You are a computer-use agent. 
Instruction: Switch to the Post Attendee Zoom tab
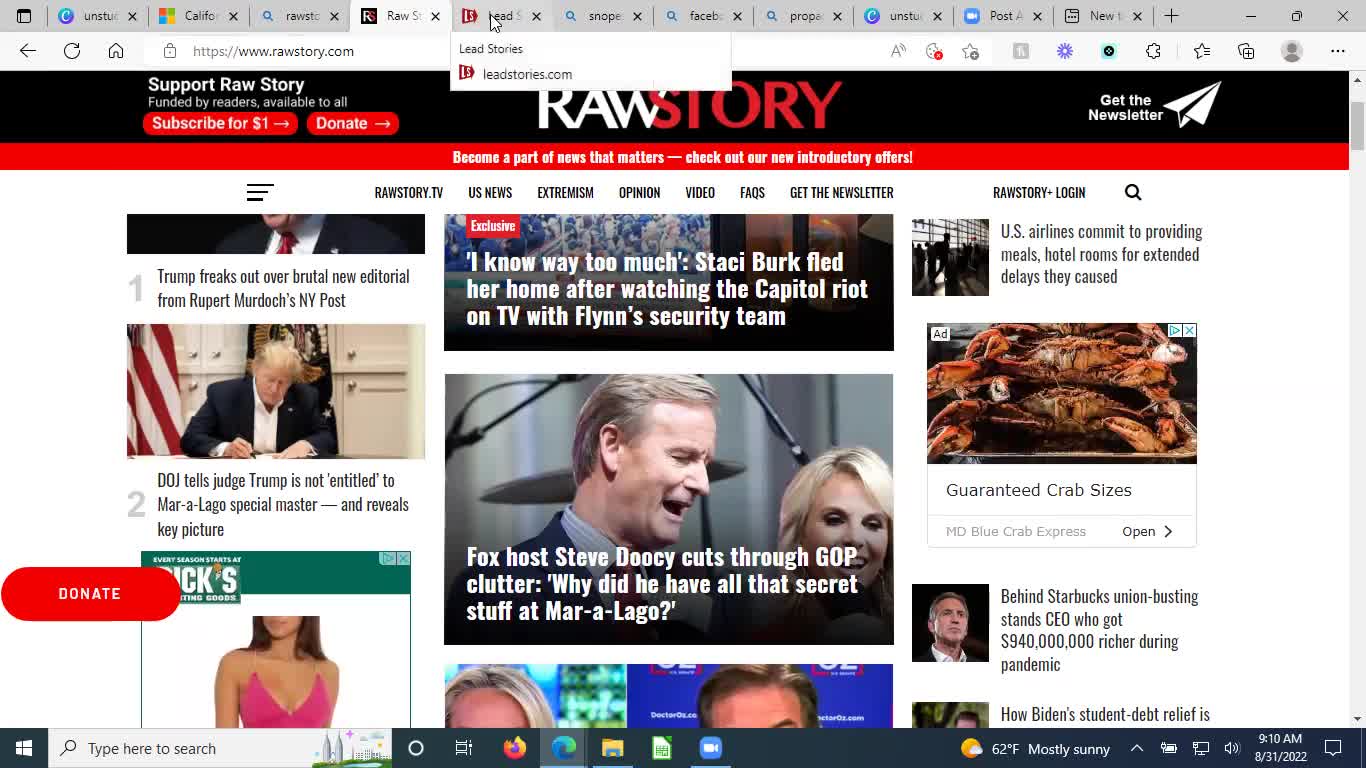(1005, 16)
